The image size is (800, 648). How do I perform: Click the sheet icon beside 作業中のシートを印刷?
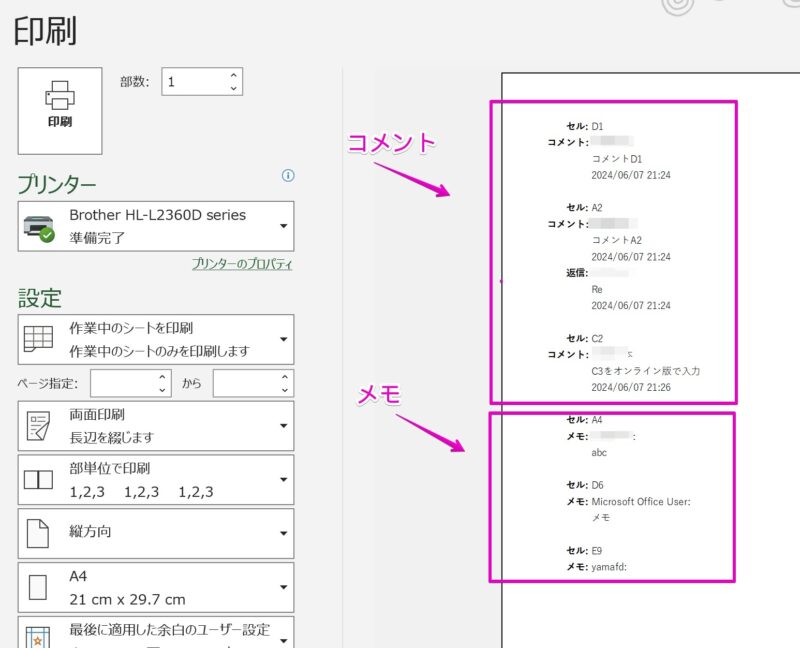[37, 339]
